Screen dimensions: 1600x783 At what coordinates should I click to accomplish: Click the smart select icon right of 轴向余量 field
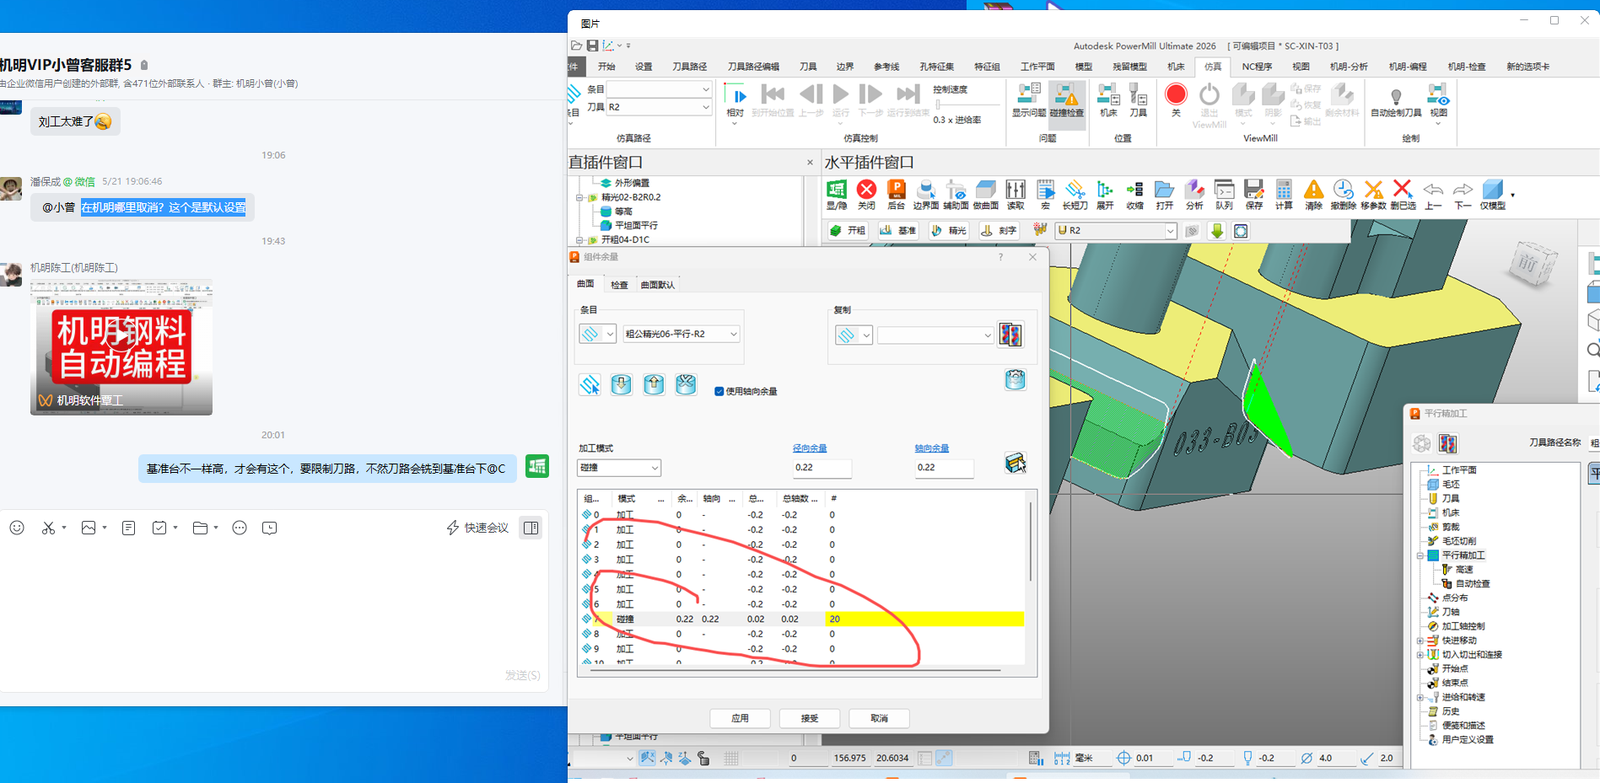(x=1015, y=463)
